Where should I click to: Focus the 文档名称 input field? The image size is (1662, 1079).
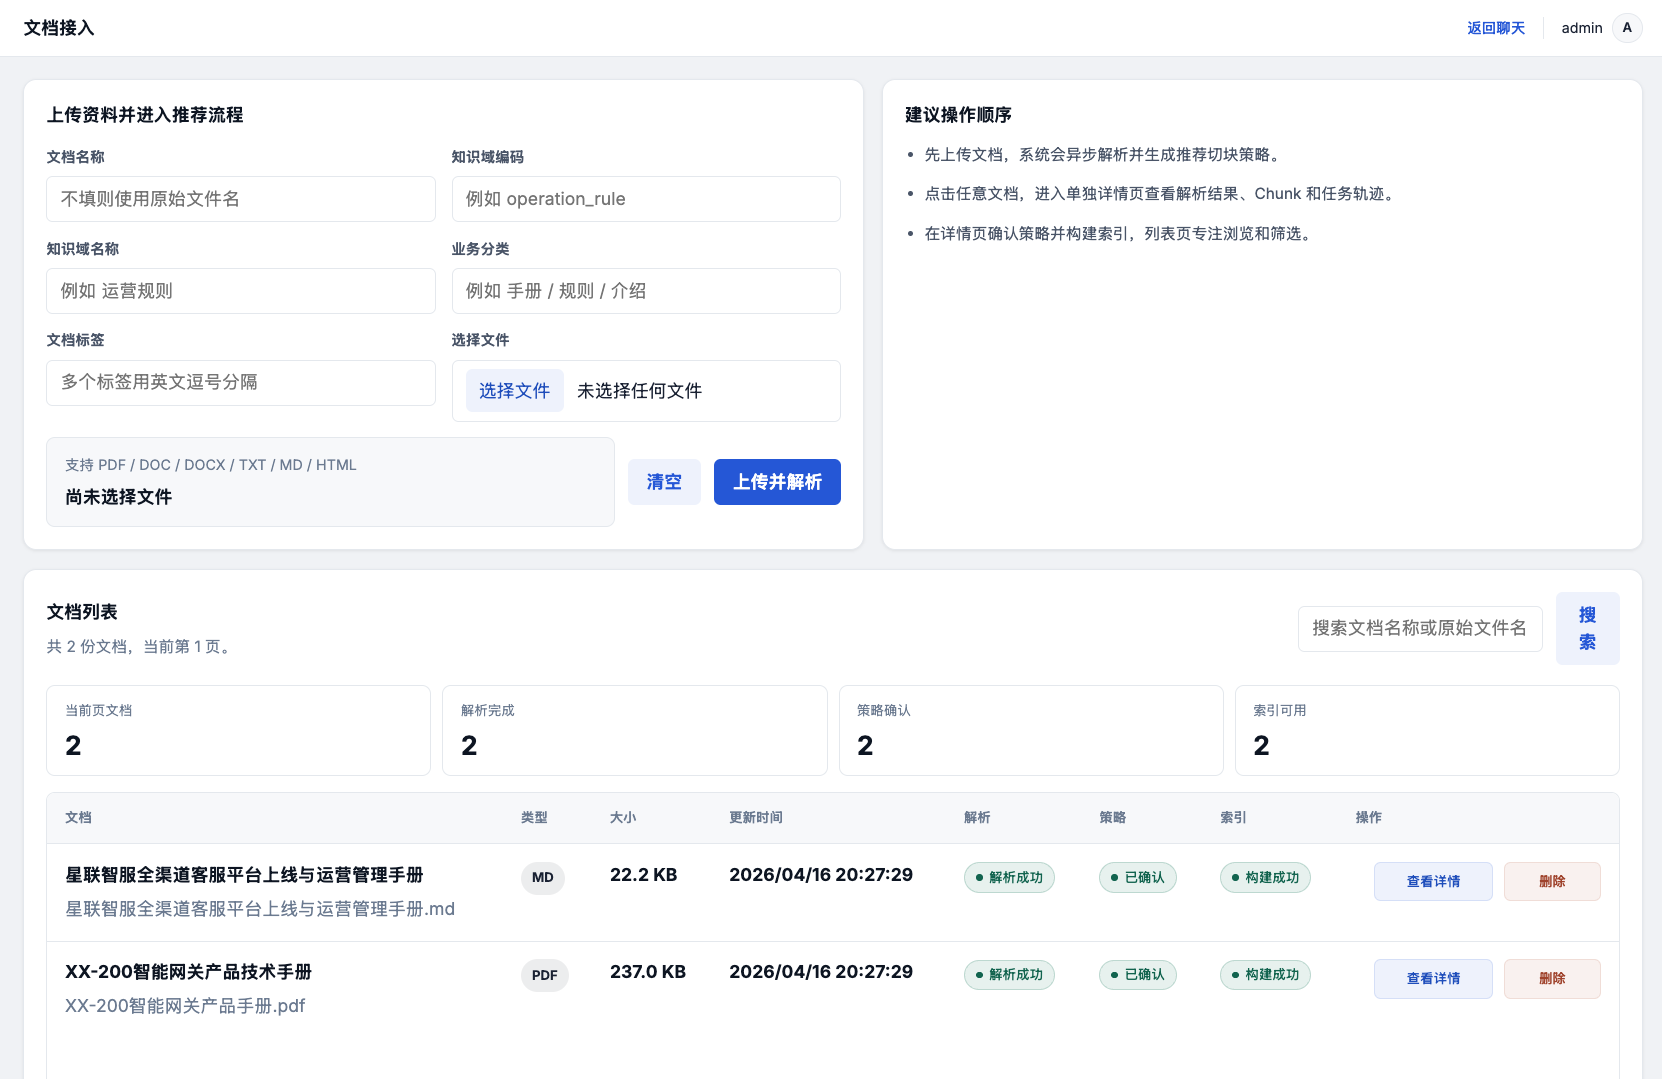240,199
